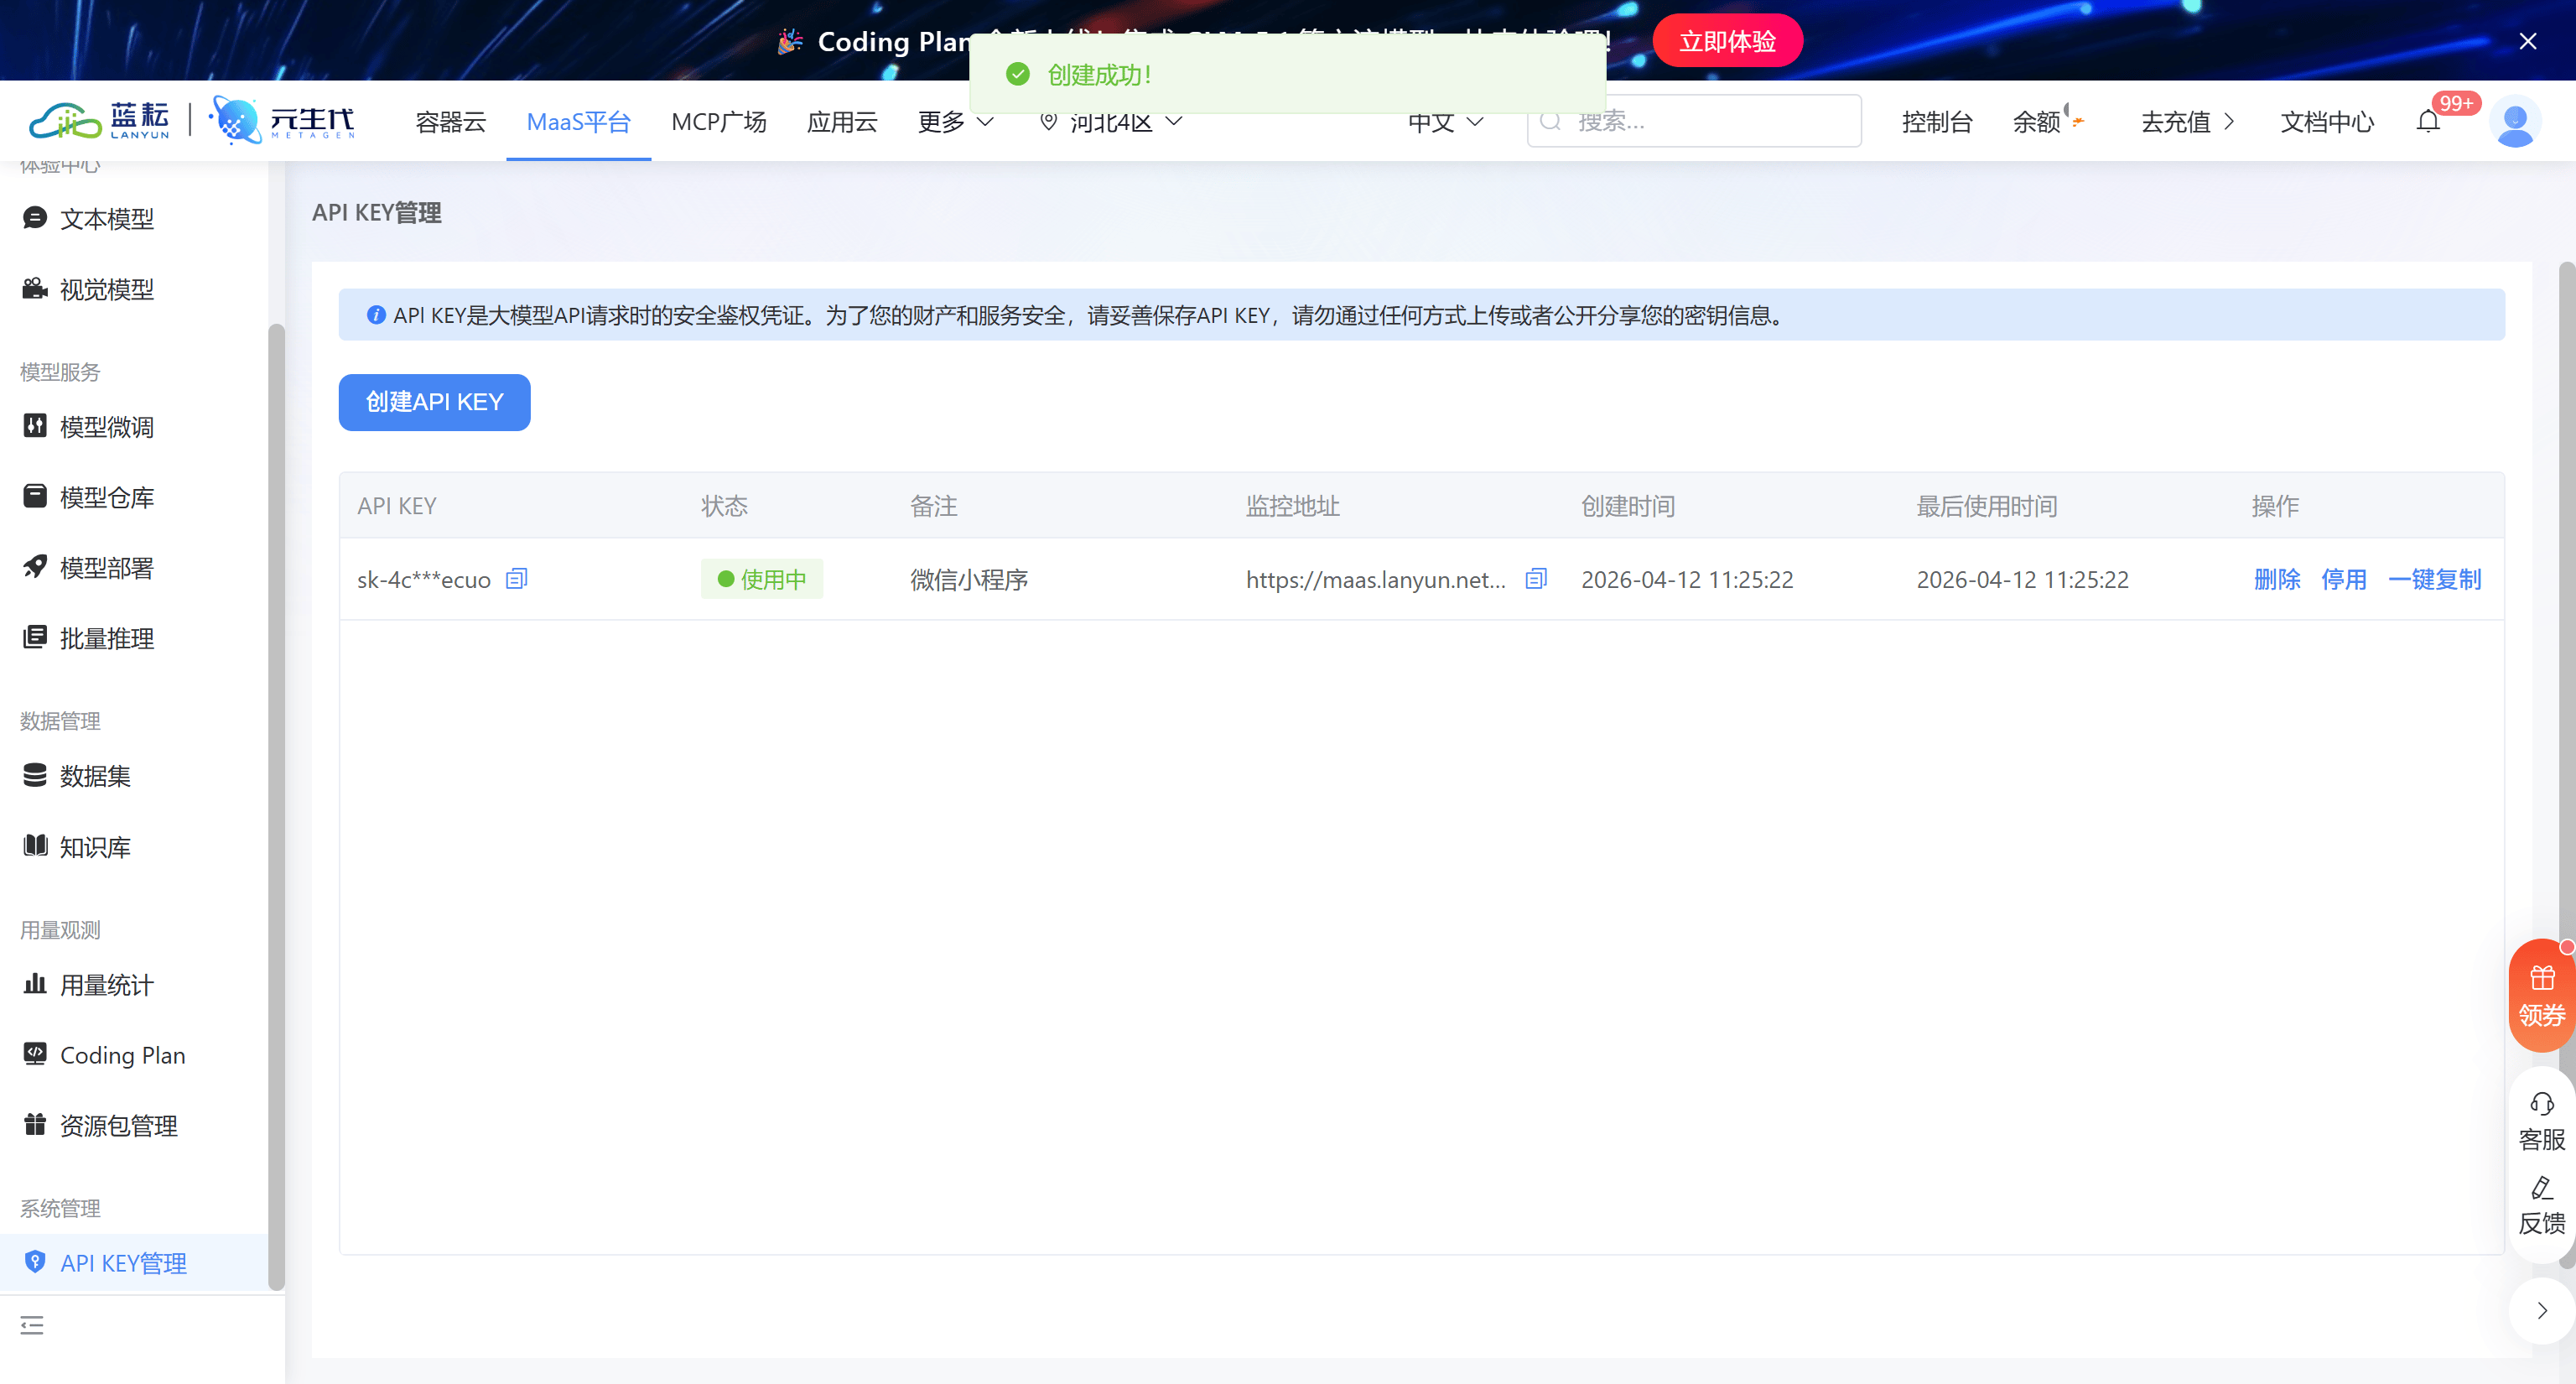Click the 创建API KEY button
This screenshot has height=1384, width=2576.
pos(434,402)
